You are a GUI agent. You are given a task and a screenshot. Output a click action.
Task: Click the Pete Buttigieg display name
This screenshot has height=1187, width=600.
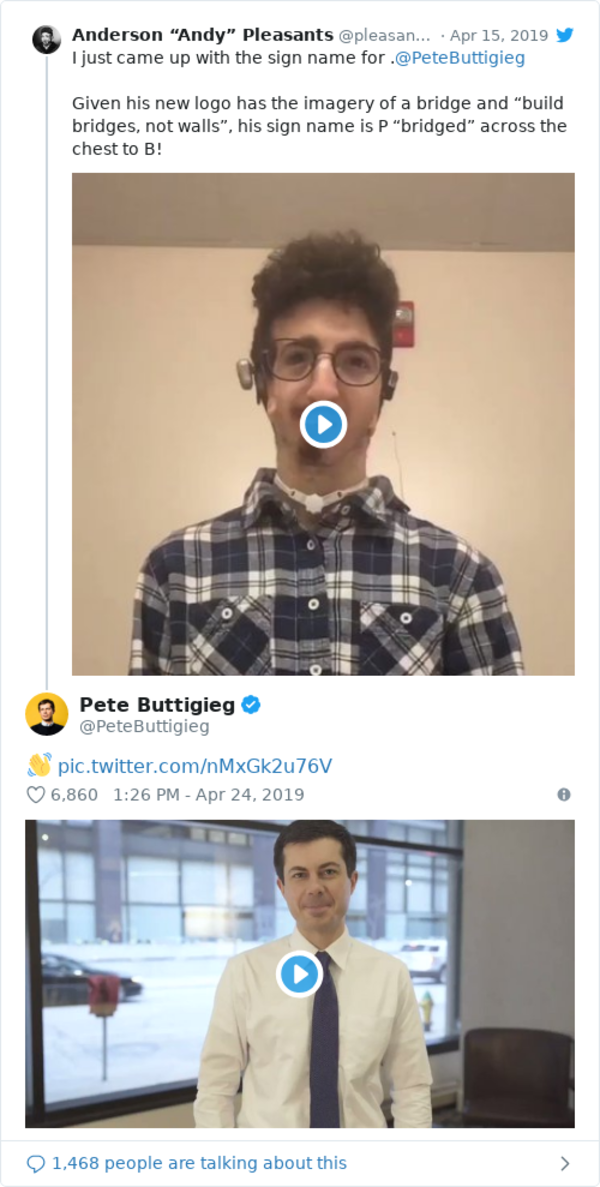coord(157,705)
